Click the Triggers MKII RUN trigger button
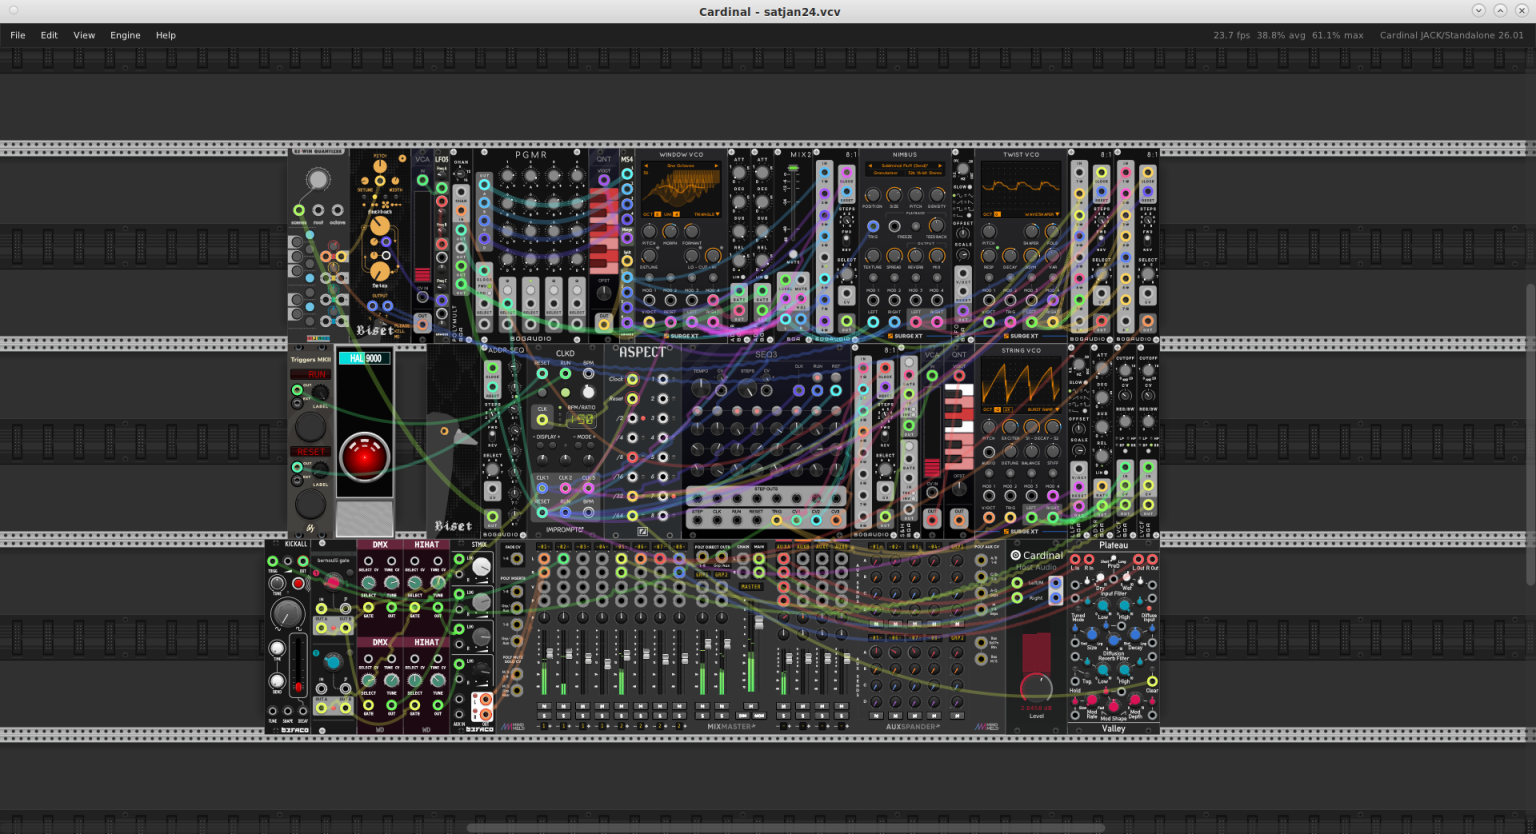 point(310,426)
